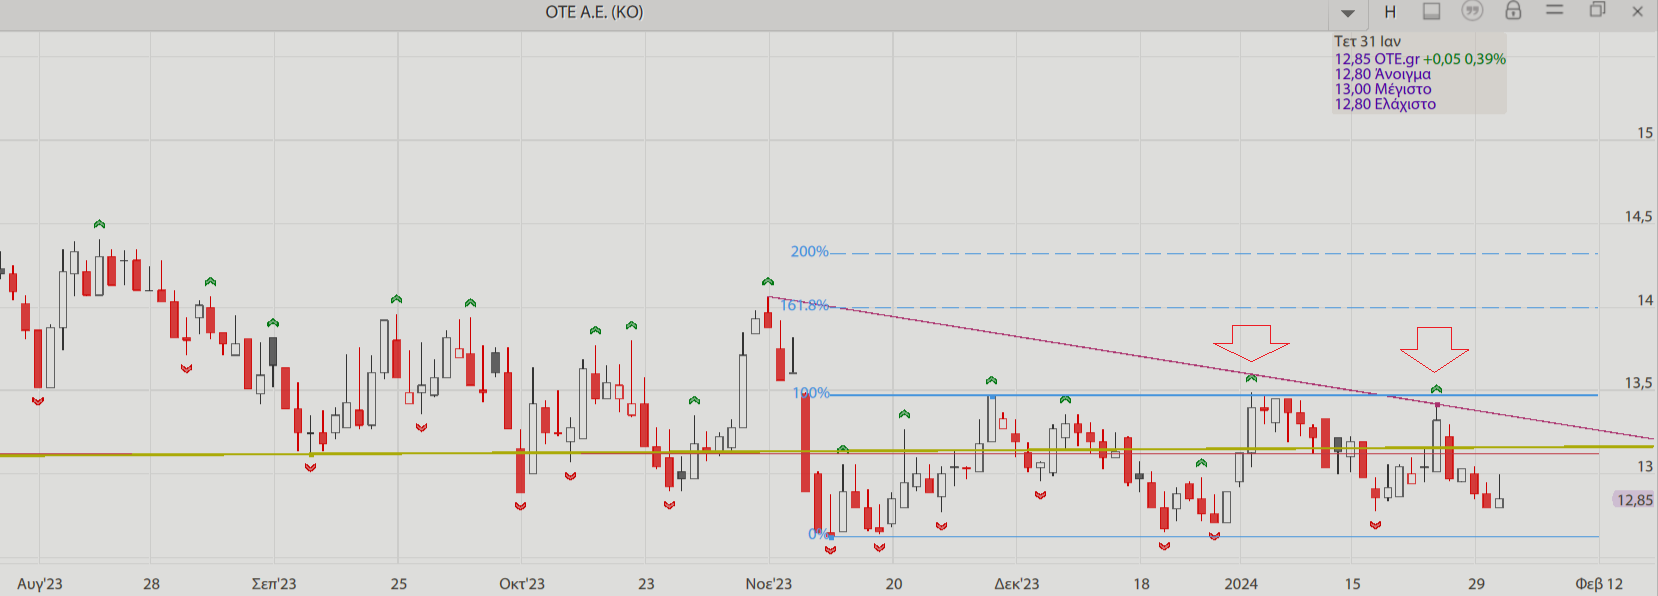Click the 2024 date axis label

click(x=1241, y=584)
